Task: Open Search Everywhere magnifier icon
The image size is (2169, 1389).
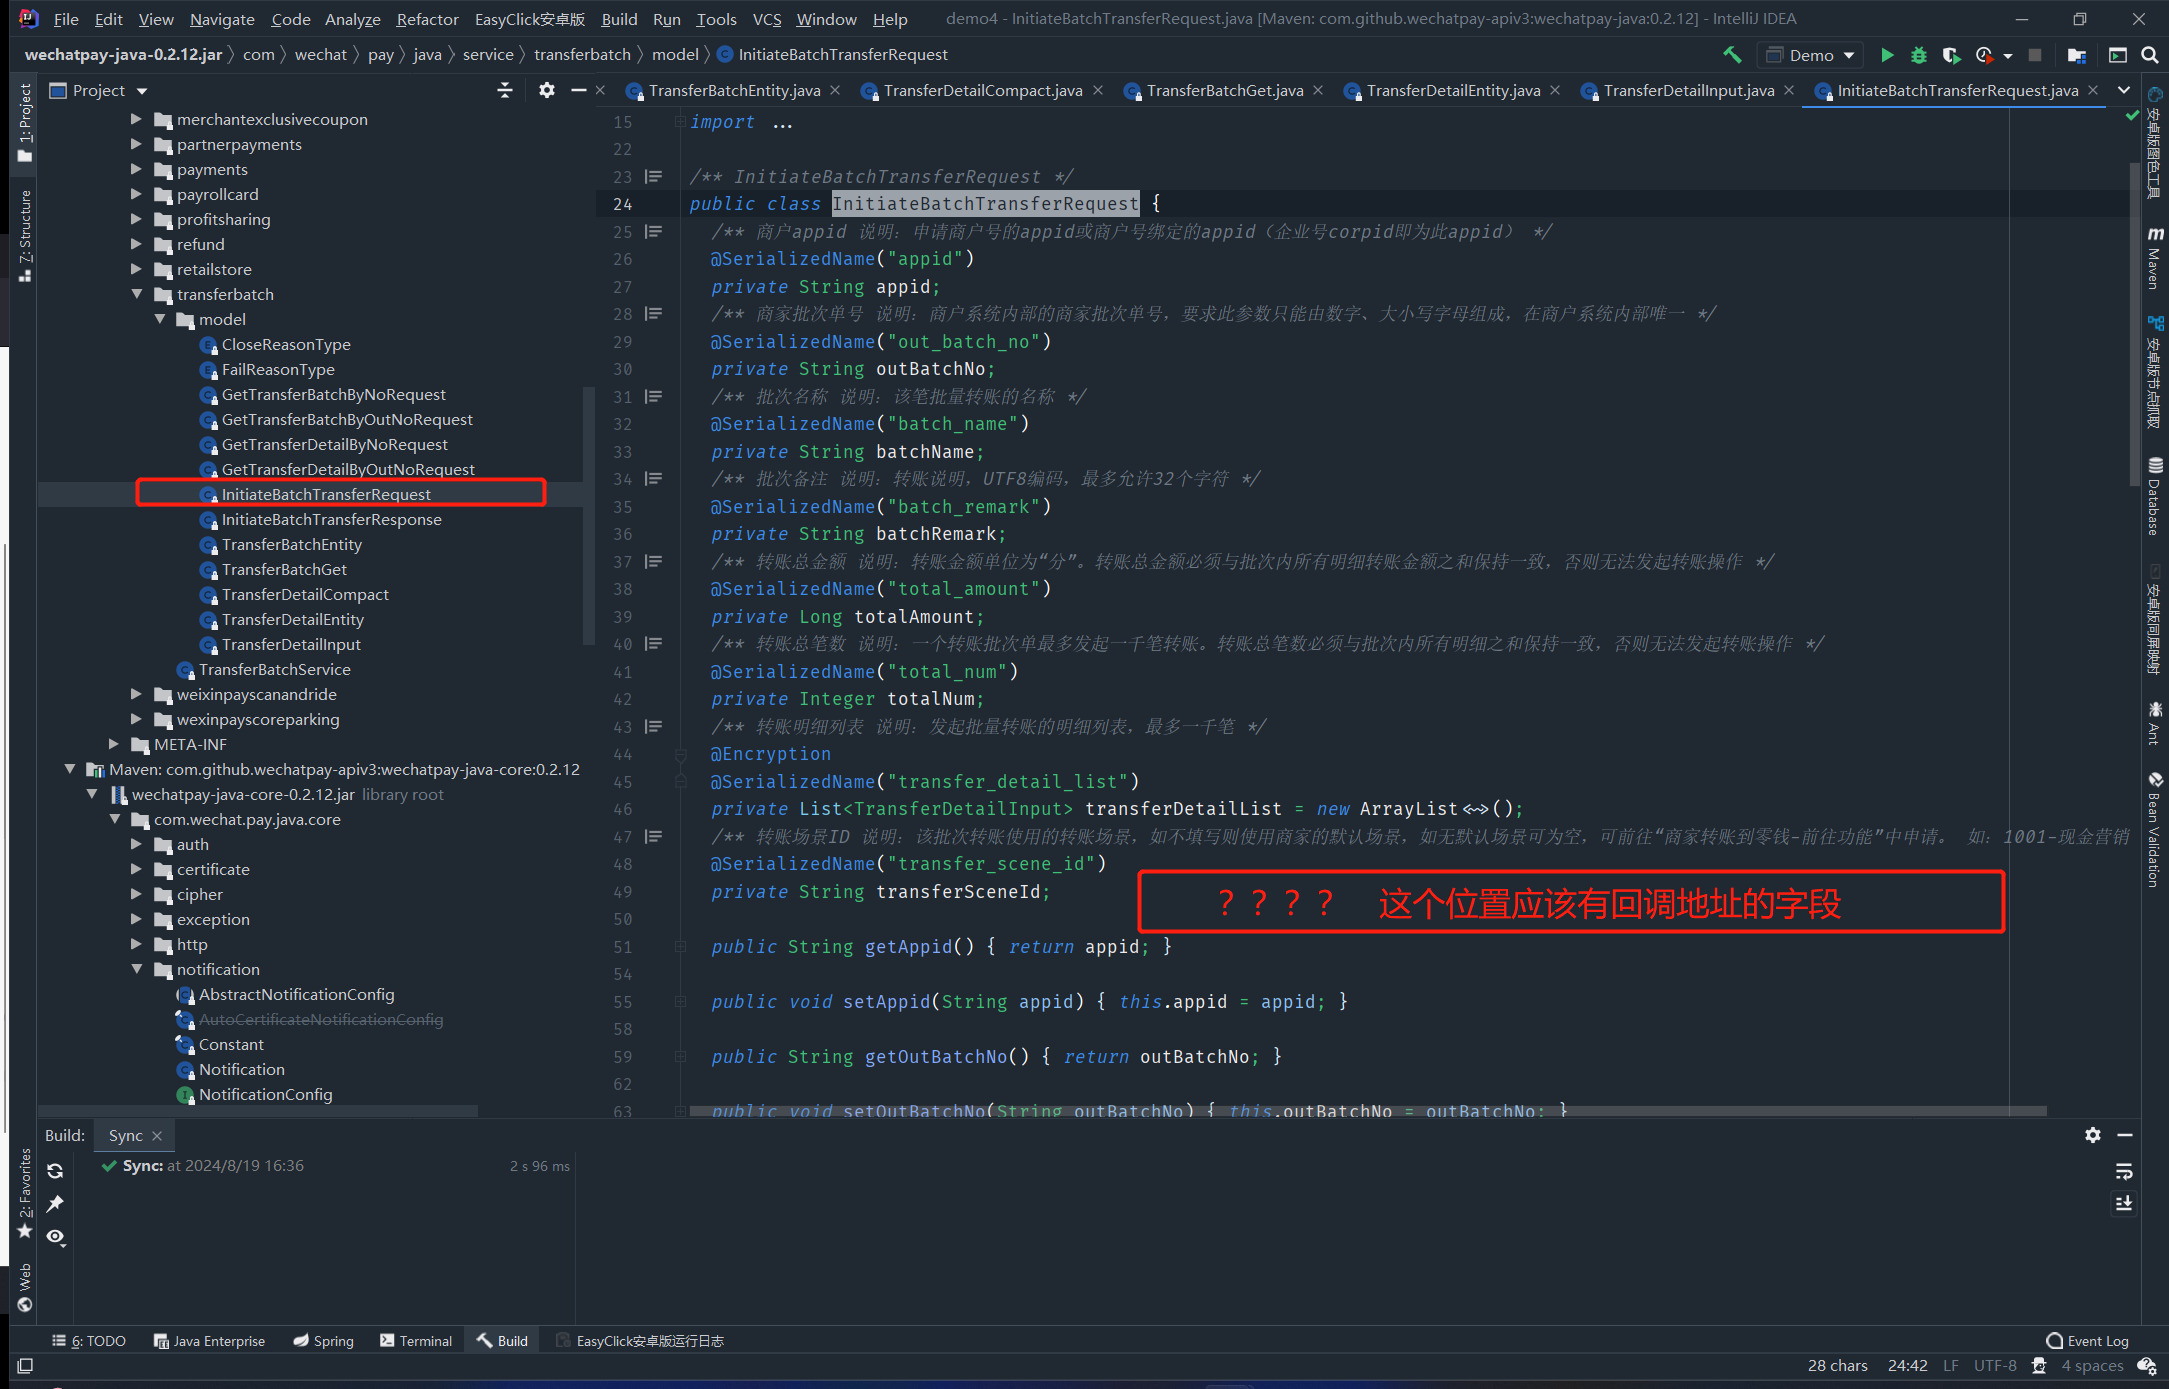Action: point(2150,55)
